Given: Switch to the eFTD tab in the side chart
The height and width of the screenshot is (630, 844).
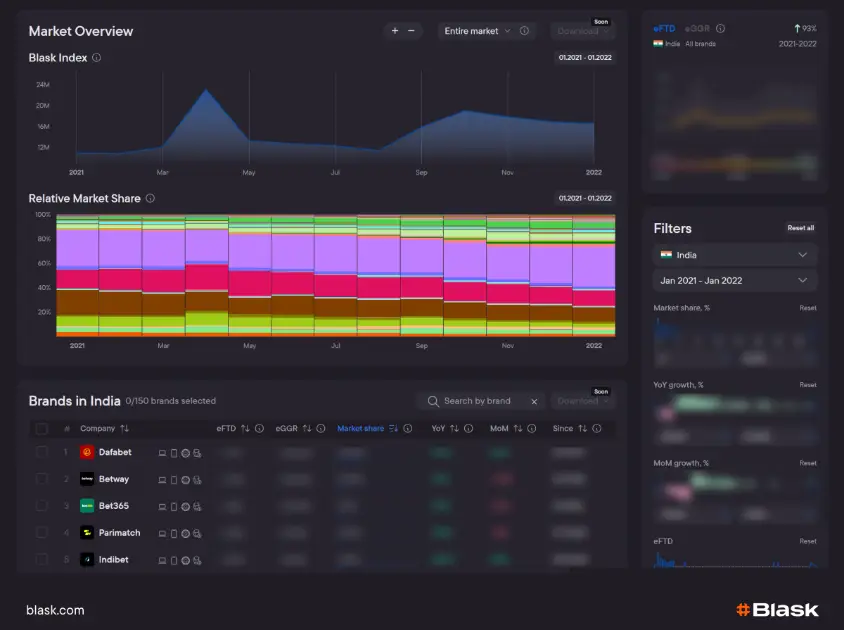Looking at the screenshot, I should (664, 29).
